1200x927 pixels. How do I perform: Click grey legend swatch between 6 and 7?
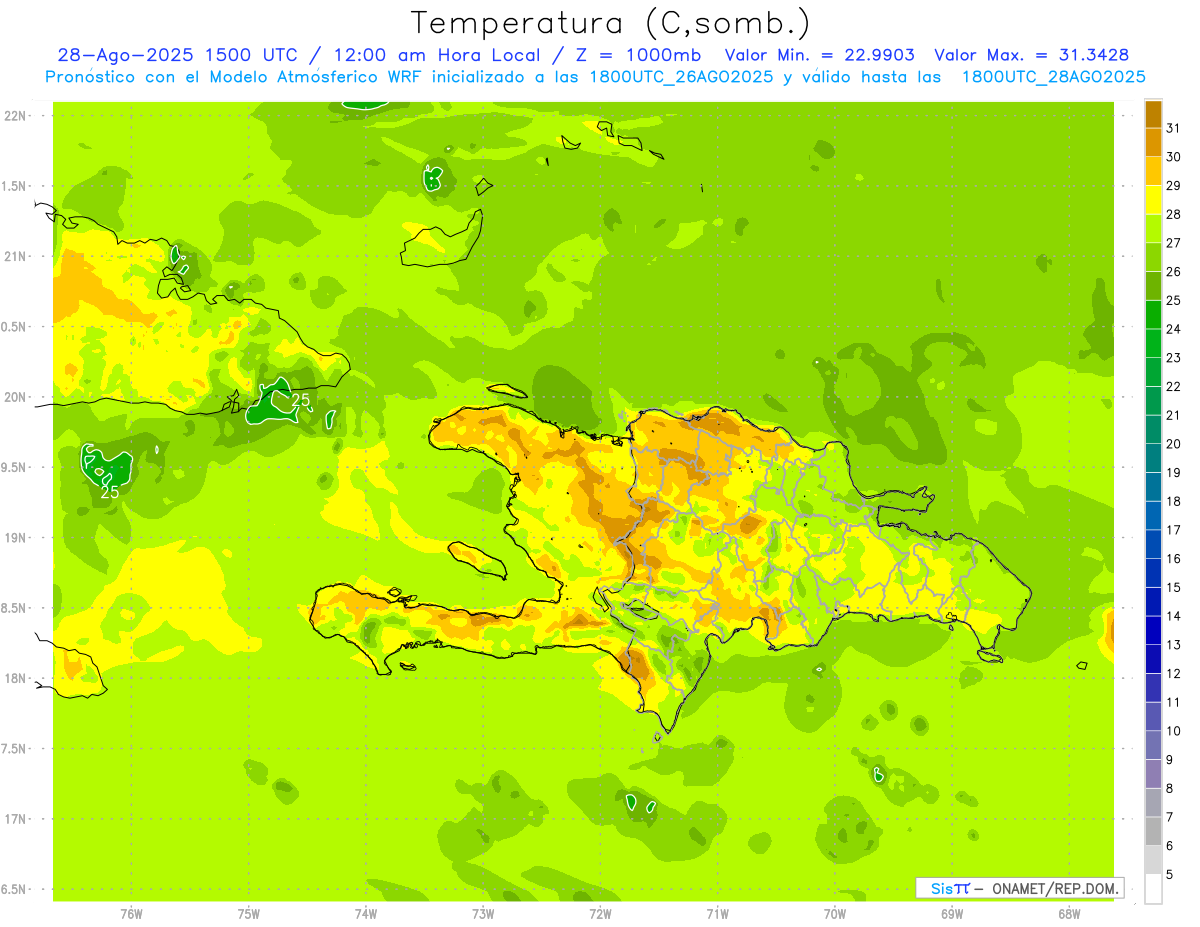tap(1153, 831)
